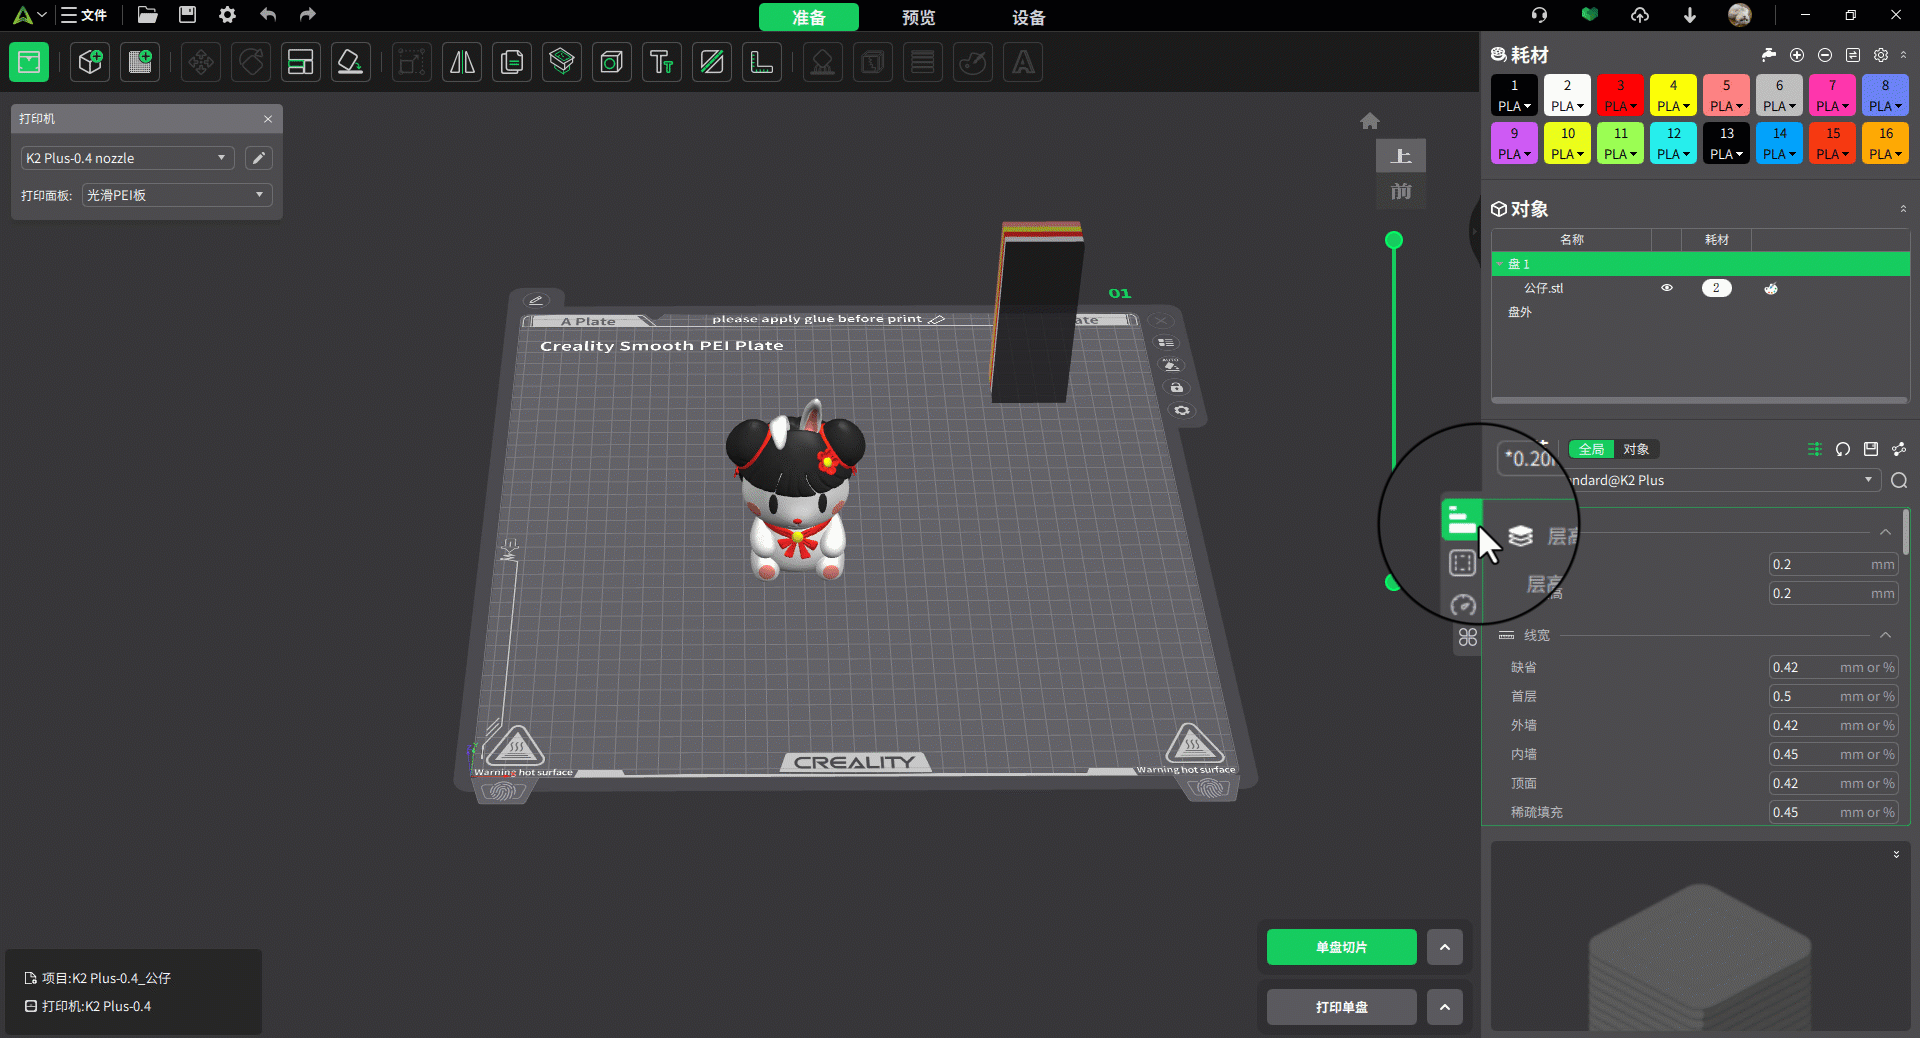Click the add model cube icon
The image size is (1920, 1038).
coord(90,62)
